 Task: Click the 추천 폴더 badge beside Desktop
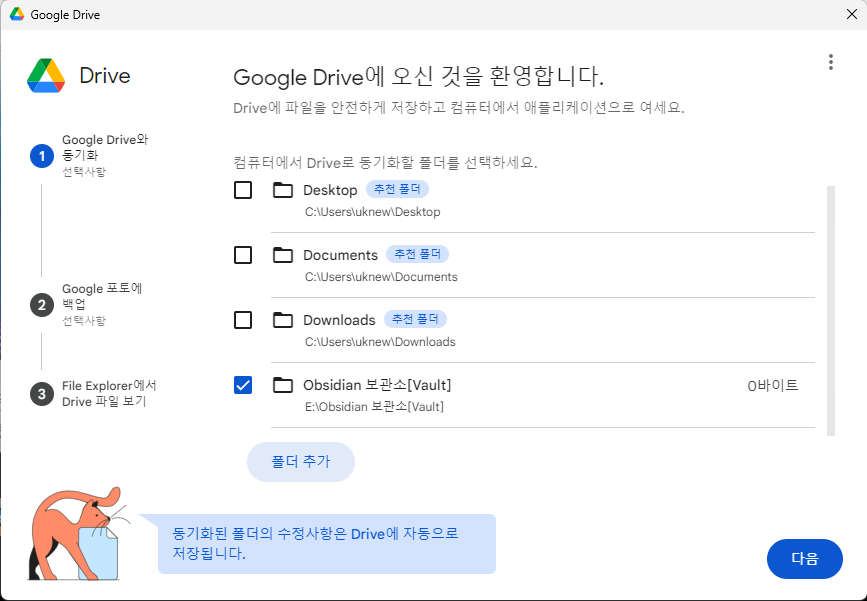(x=398, y=189)
